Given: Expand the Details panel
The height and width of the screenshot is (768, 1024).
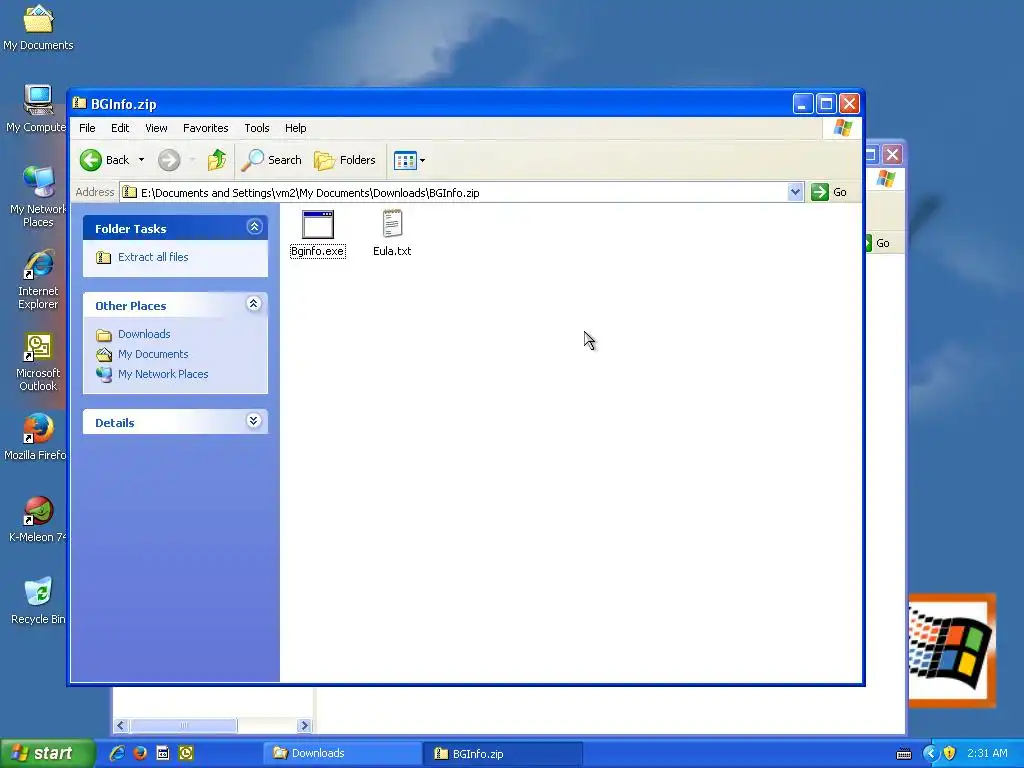Looking at the screenshot, I should (254, 421).
